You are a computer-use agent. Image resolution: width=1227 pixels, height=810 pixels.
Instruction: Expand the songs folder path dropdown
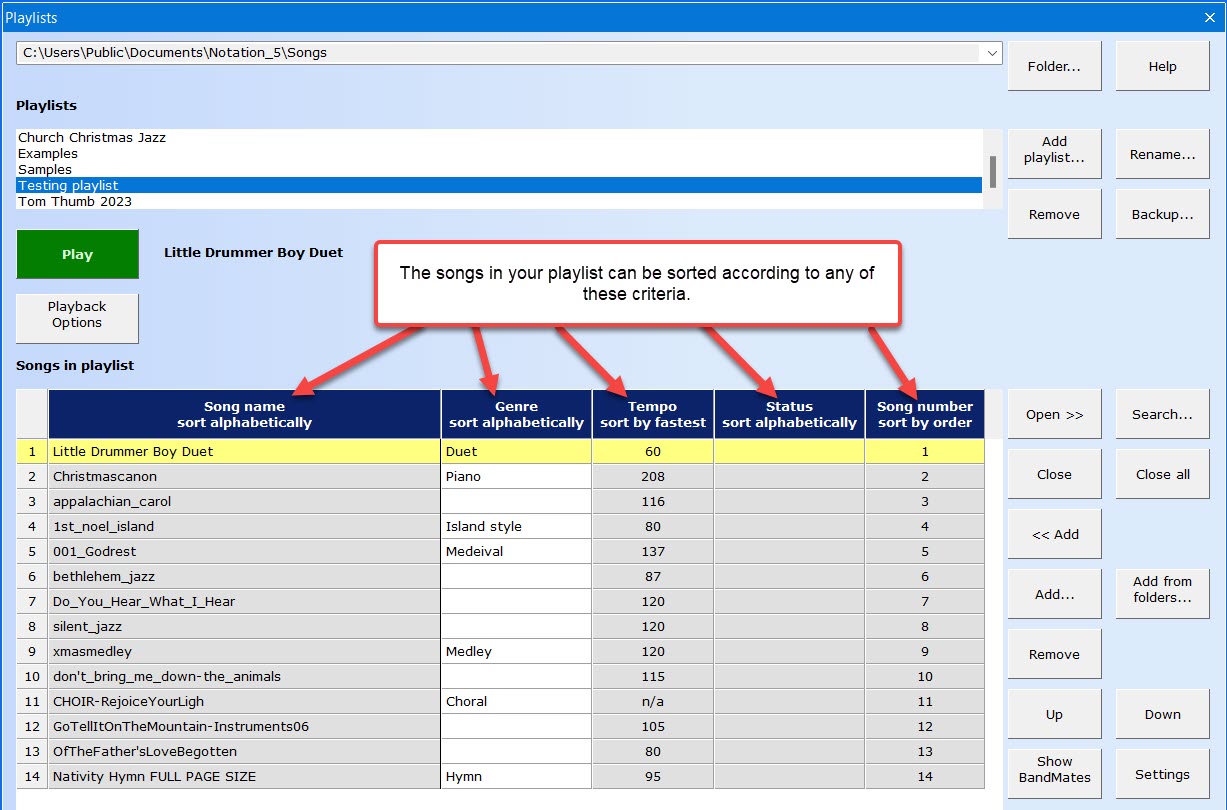coord(991,53)
